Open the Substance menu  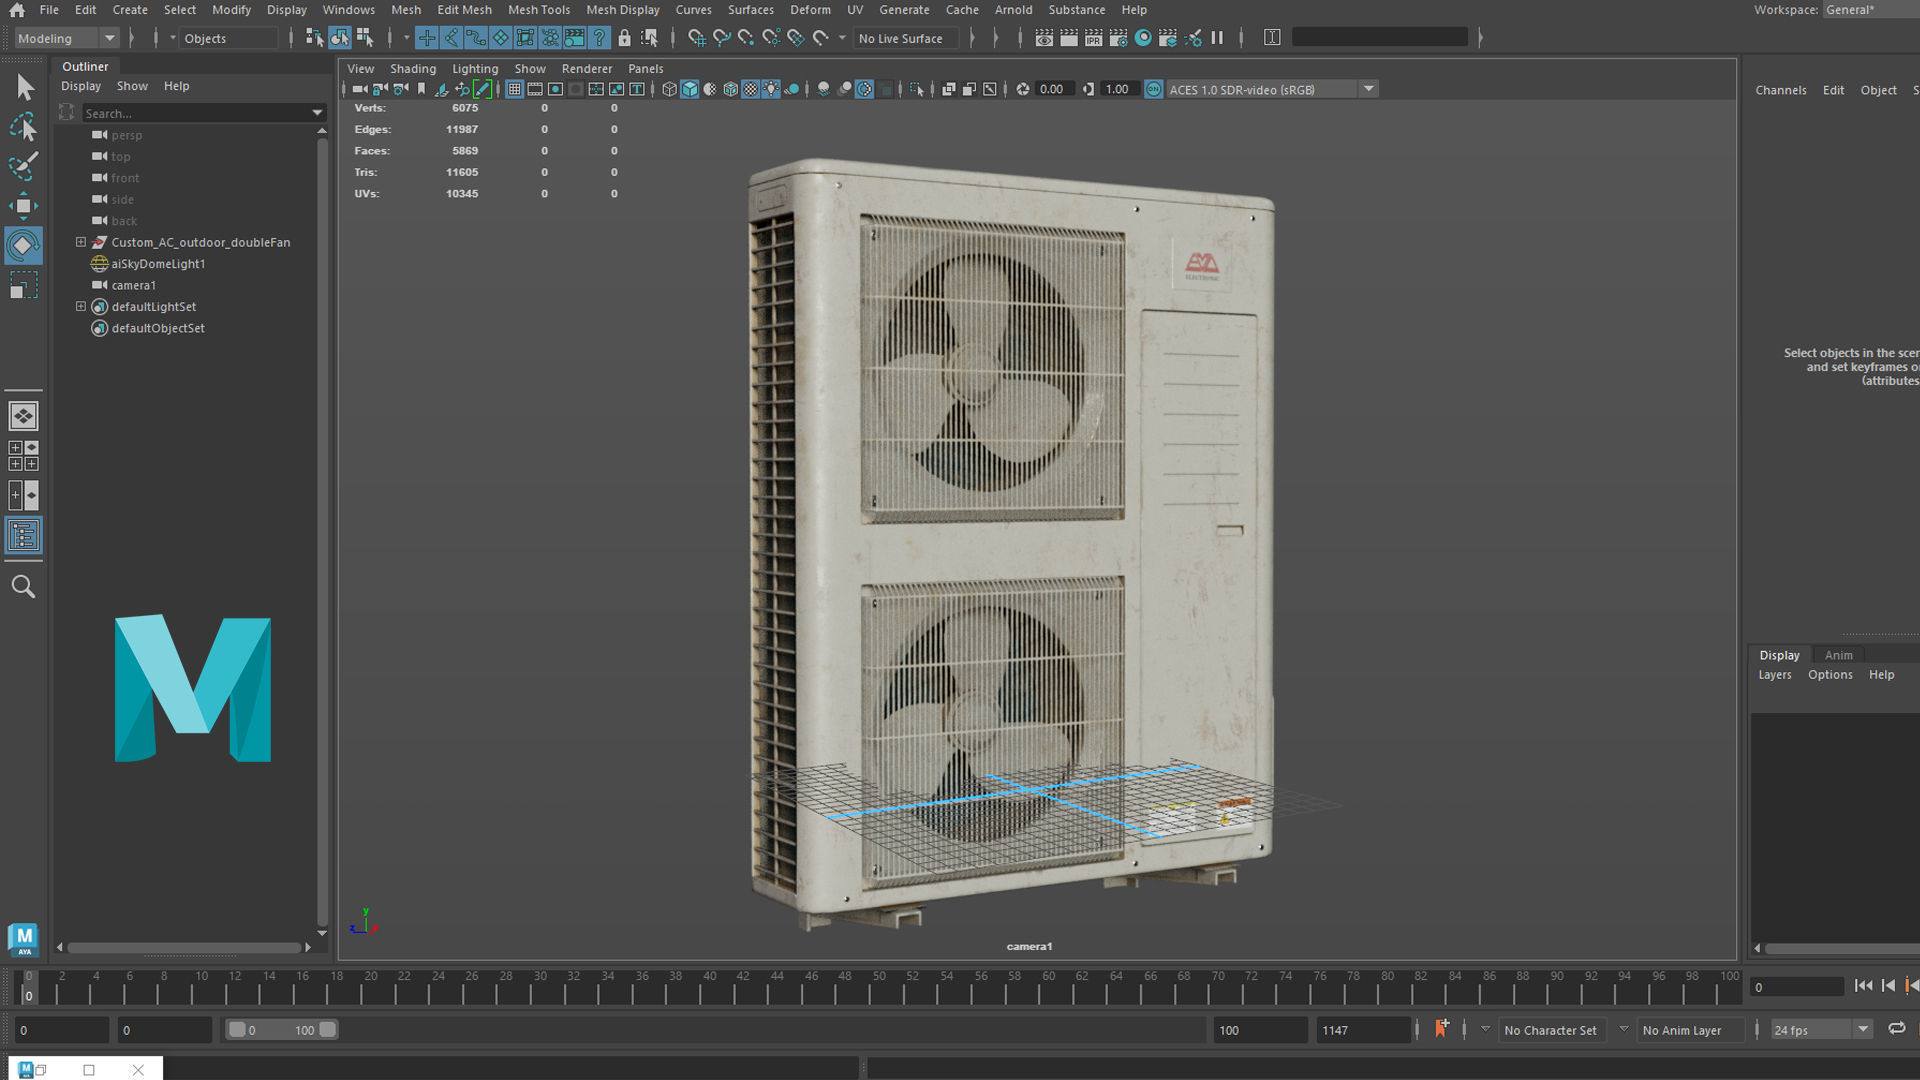[1076, 10]
